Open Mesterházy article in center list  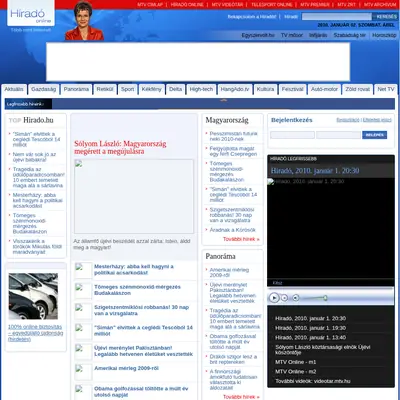(x=134, y=270)
